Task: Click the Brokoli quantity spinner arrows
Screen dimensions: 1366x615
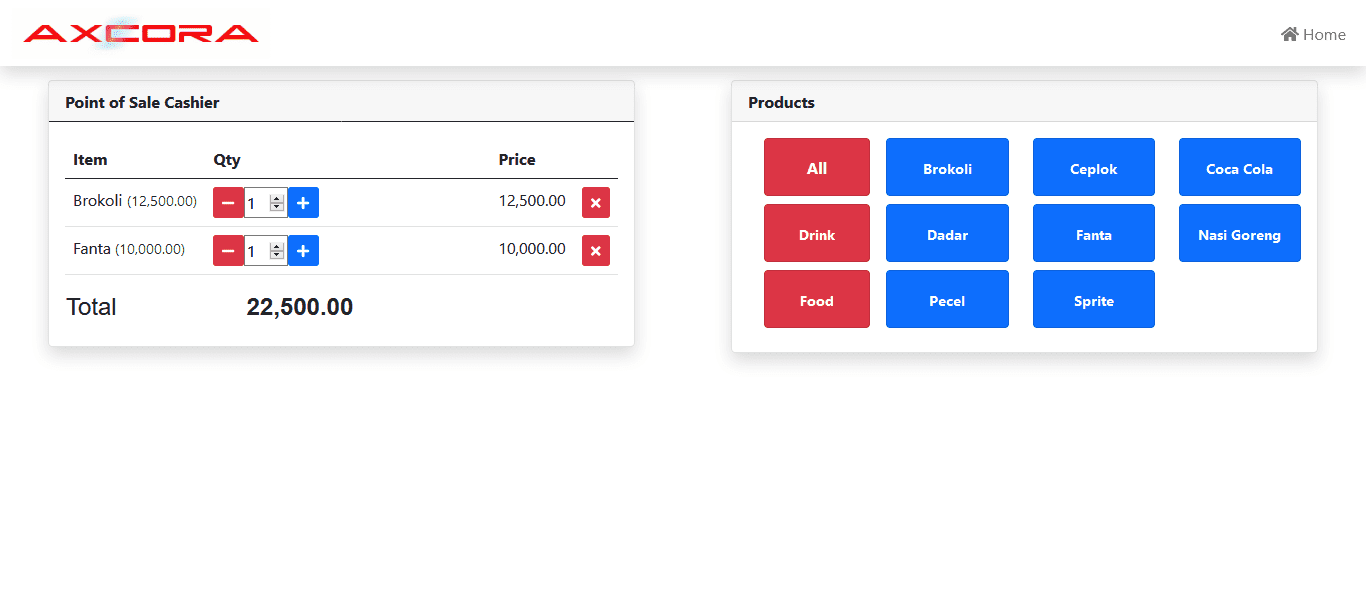Action: click(277, 203)
